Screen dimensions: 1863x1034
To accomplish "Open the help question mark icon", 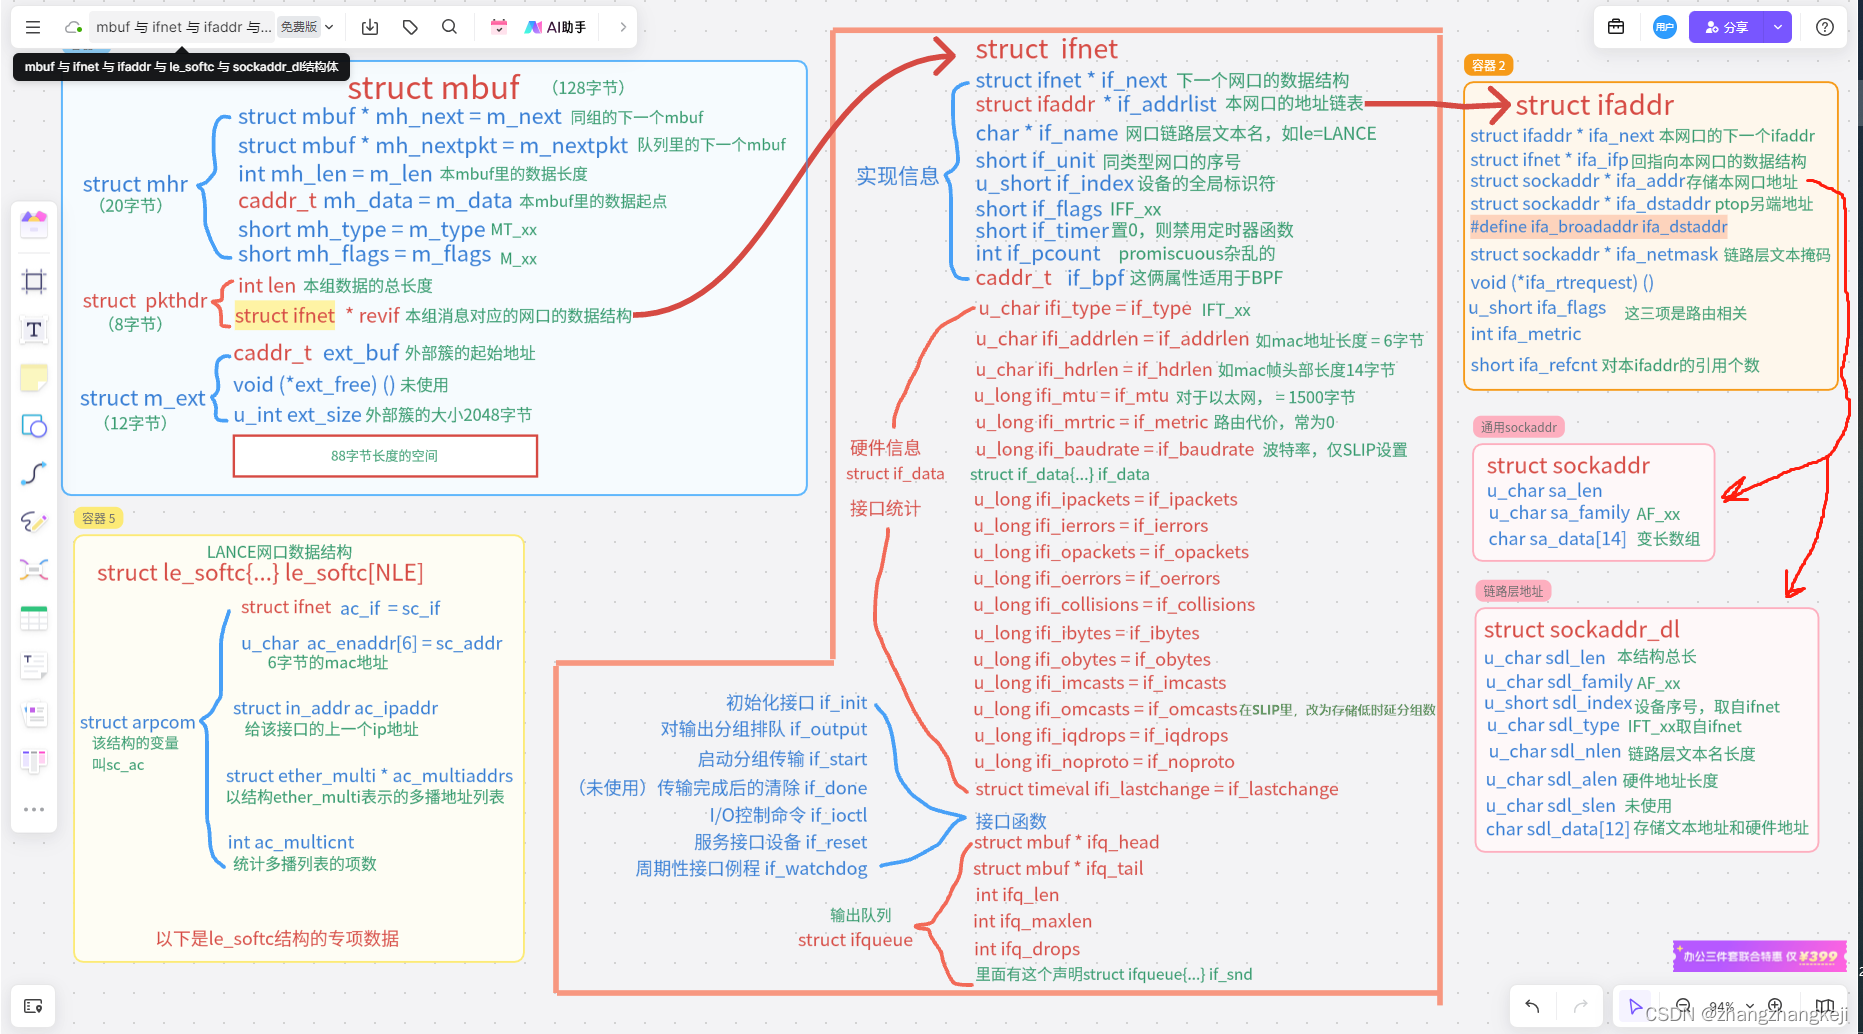I will tap(1825, 27).
